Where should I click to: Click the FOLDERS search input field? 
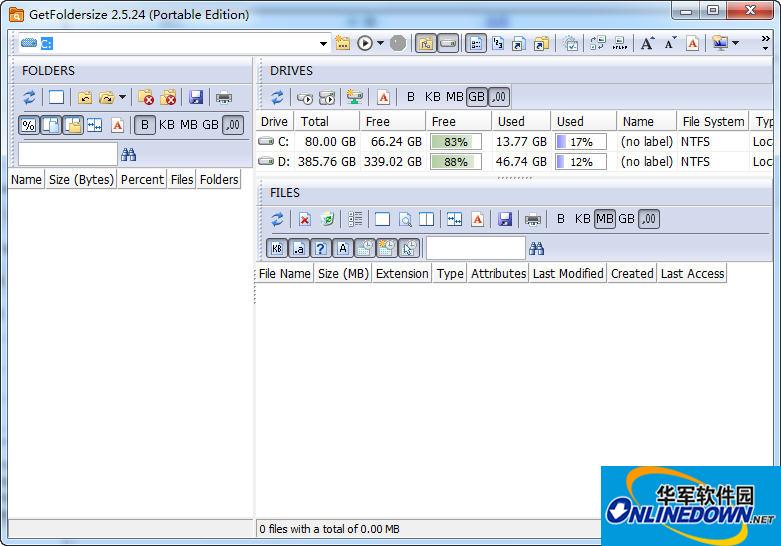pos(68,154)
